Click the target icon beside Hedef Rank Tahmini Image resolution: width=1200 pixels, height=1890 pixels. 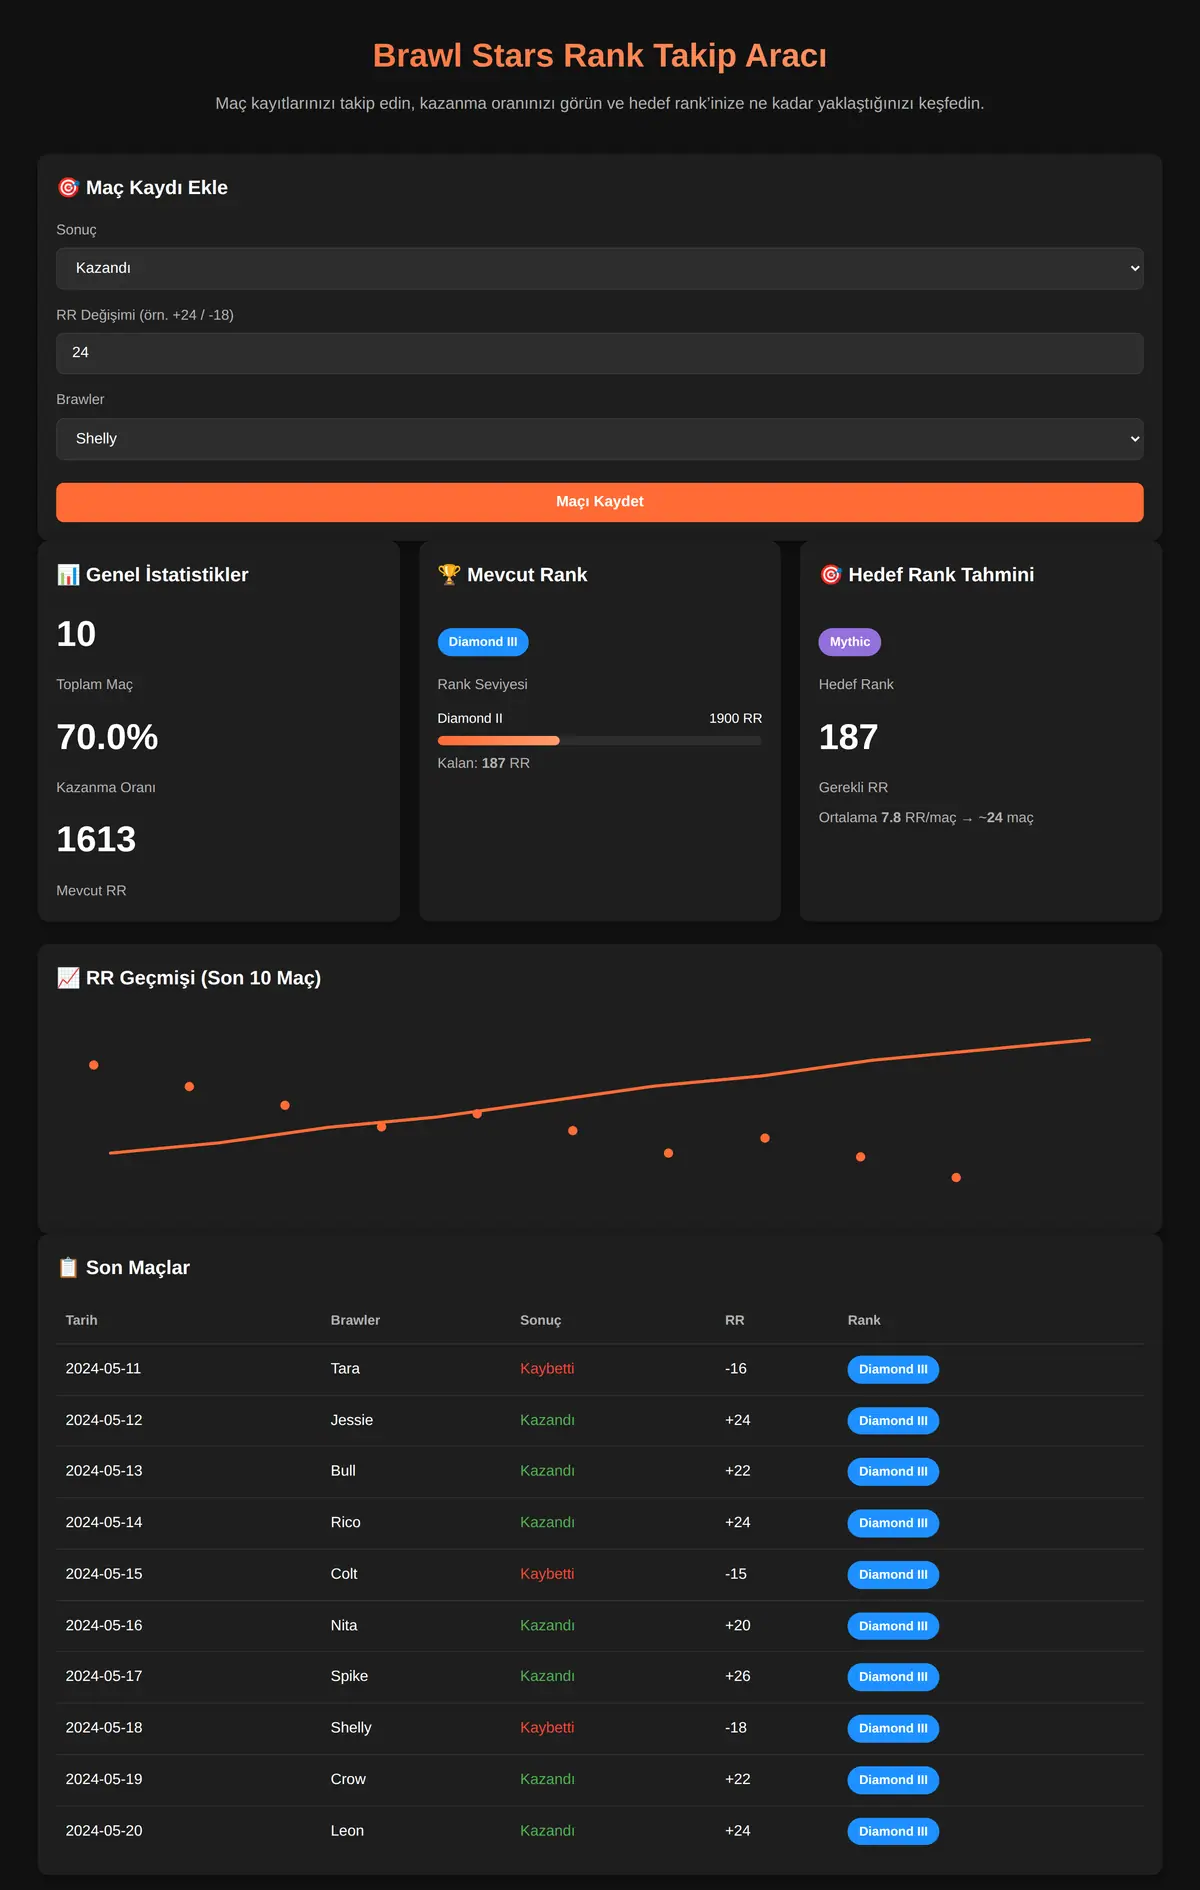[x=830, y=575]
